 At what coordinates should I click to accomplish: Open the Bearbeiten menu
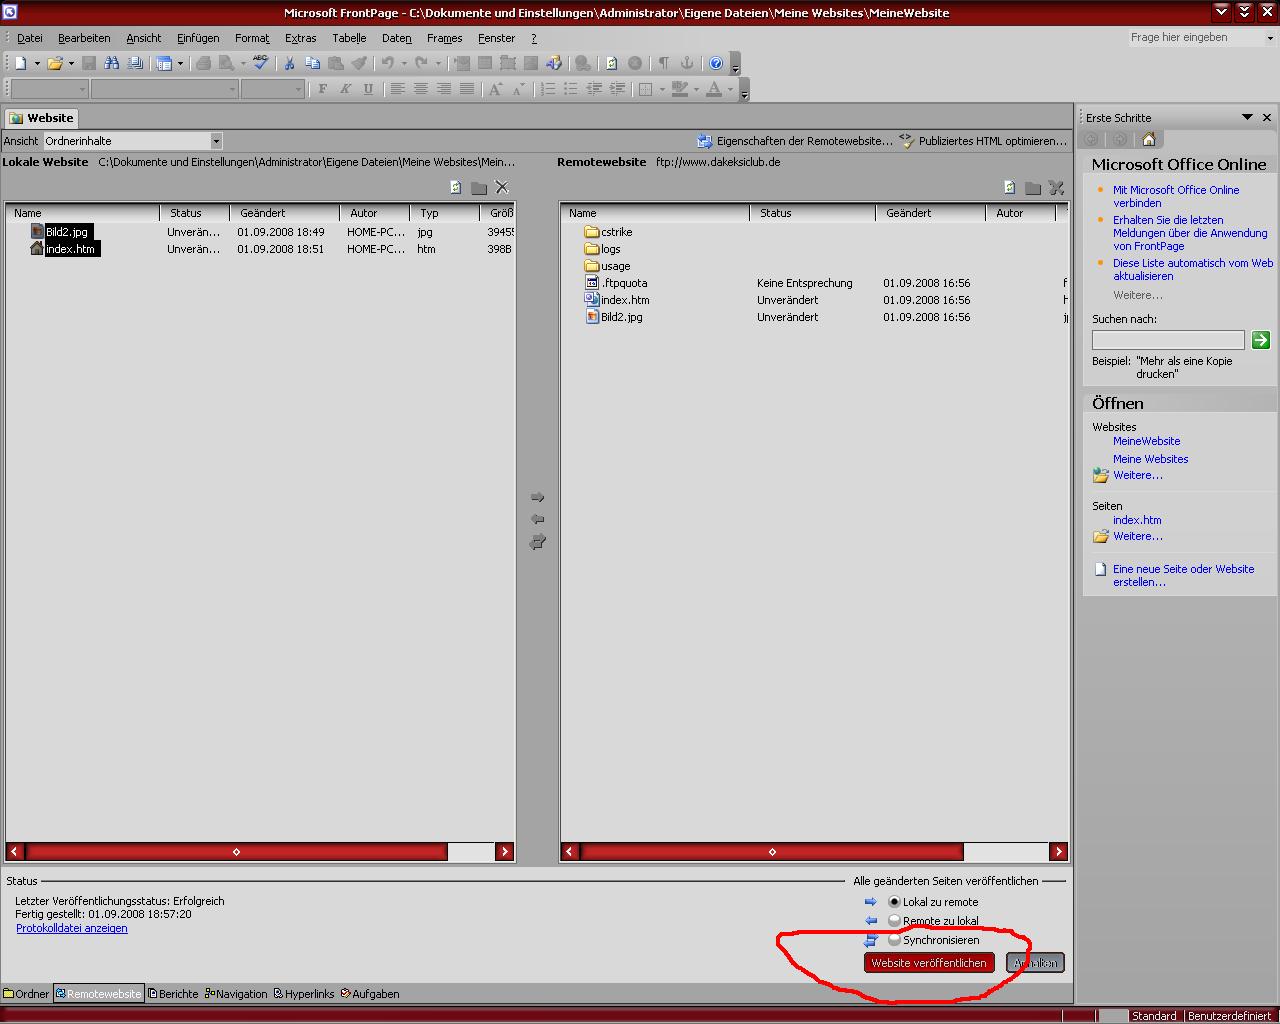(84, 38)
